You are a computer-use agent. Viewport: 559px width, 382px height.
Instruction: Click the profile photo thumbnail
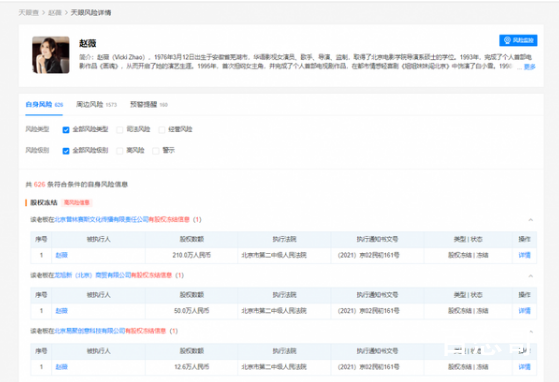(51, 55)
